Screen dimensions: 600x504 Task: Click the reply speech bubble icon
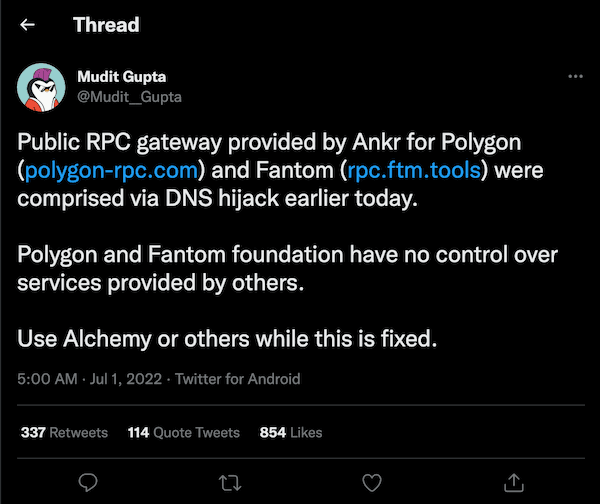87,481
